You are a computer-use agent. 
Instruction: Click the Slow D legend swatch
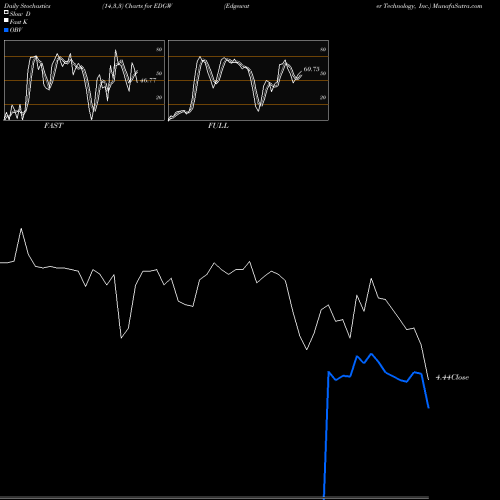(6, 13)
